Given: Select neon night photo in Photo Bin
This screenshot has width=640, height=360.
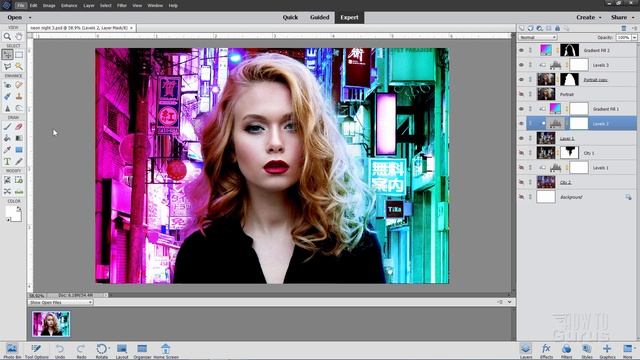Looking at the screenshot, I should [x=51, y=324].
